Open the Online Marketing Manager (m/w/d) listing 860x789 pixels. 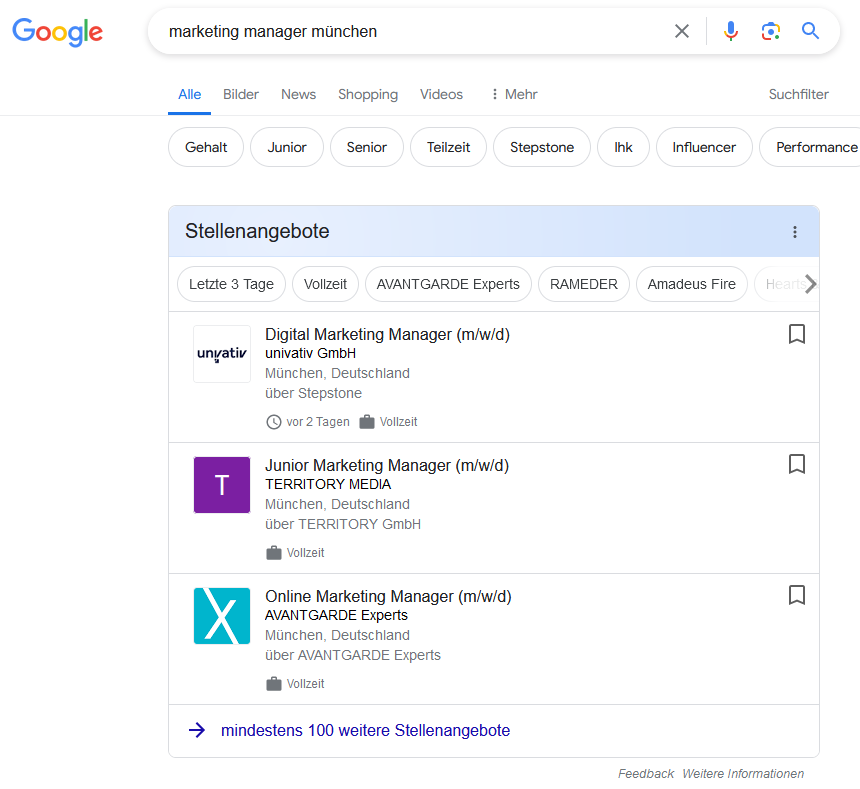click(388, 596)
